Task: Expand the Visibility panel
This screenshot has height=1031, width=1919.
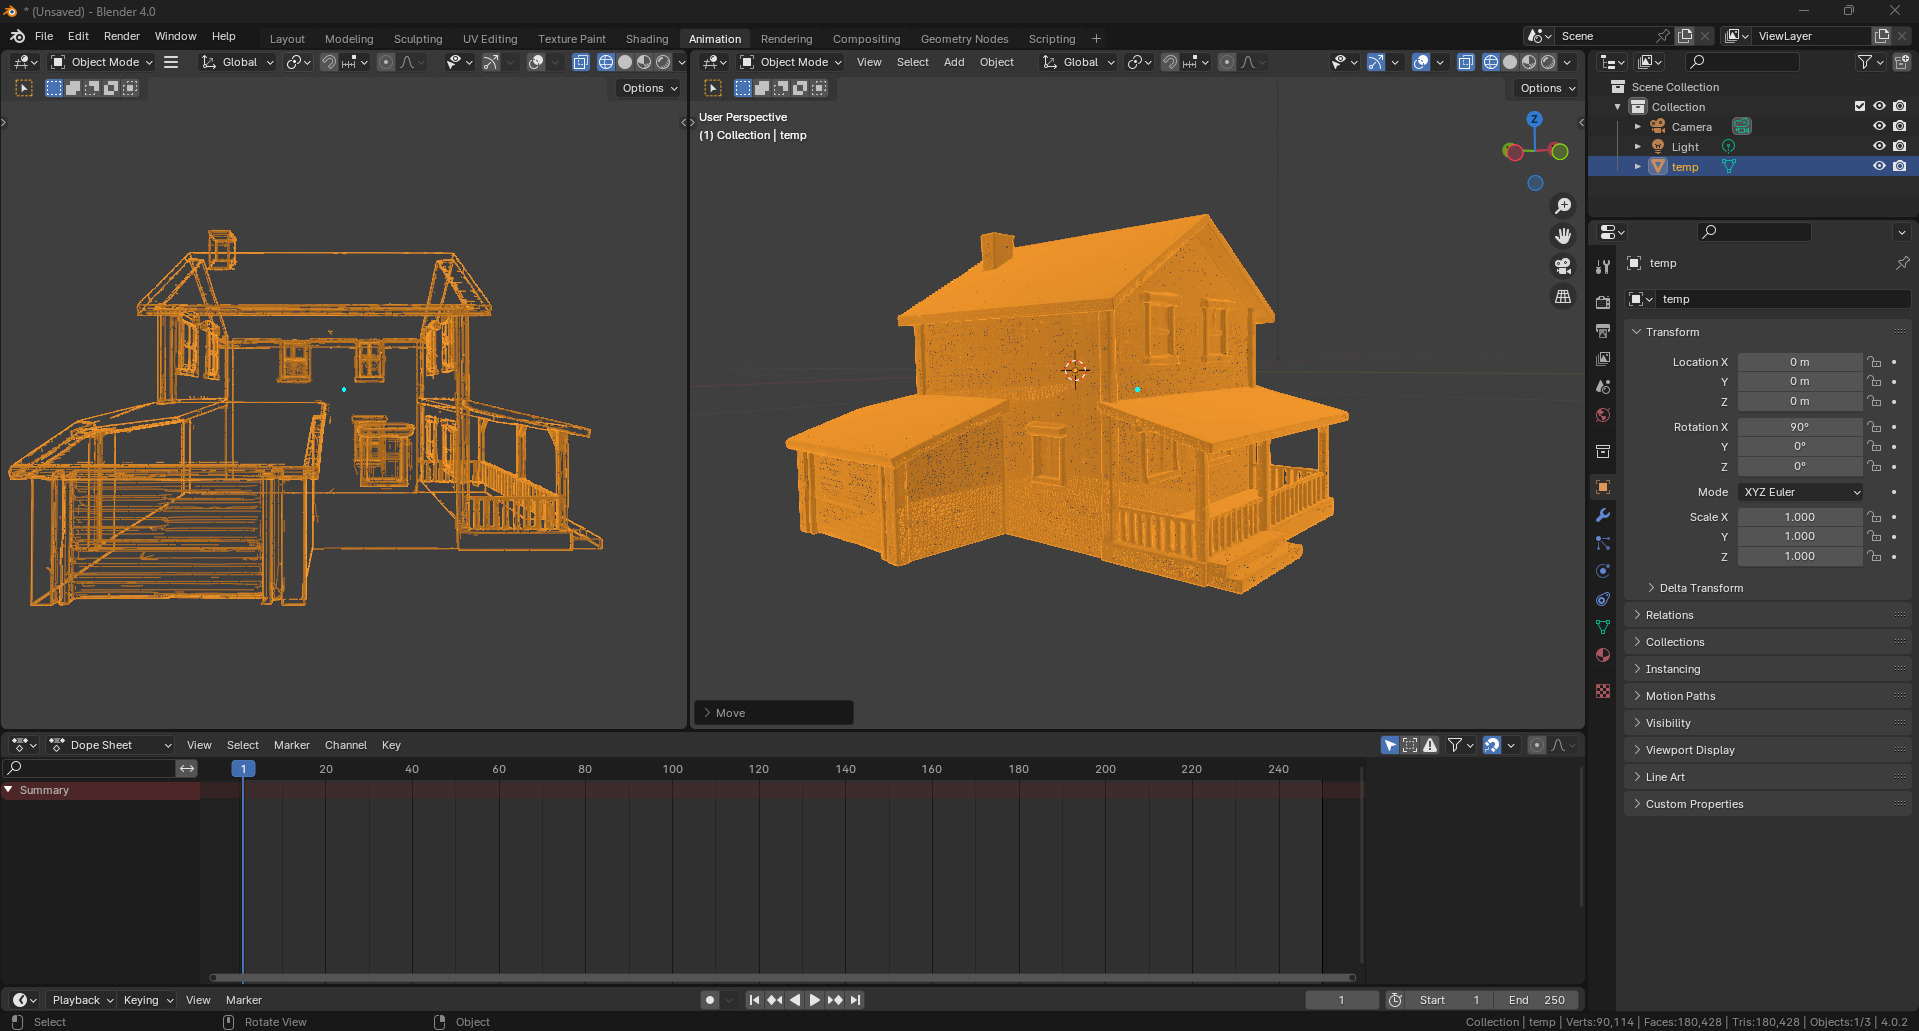Action: tap(1768, 723)
